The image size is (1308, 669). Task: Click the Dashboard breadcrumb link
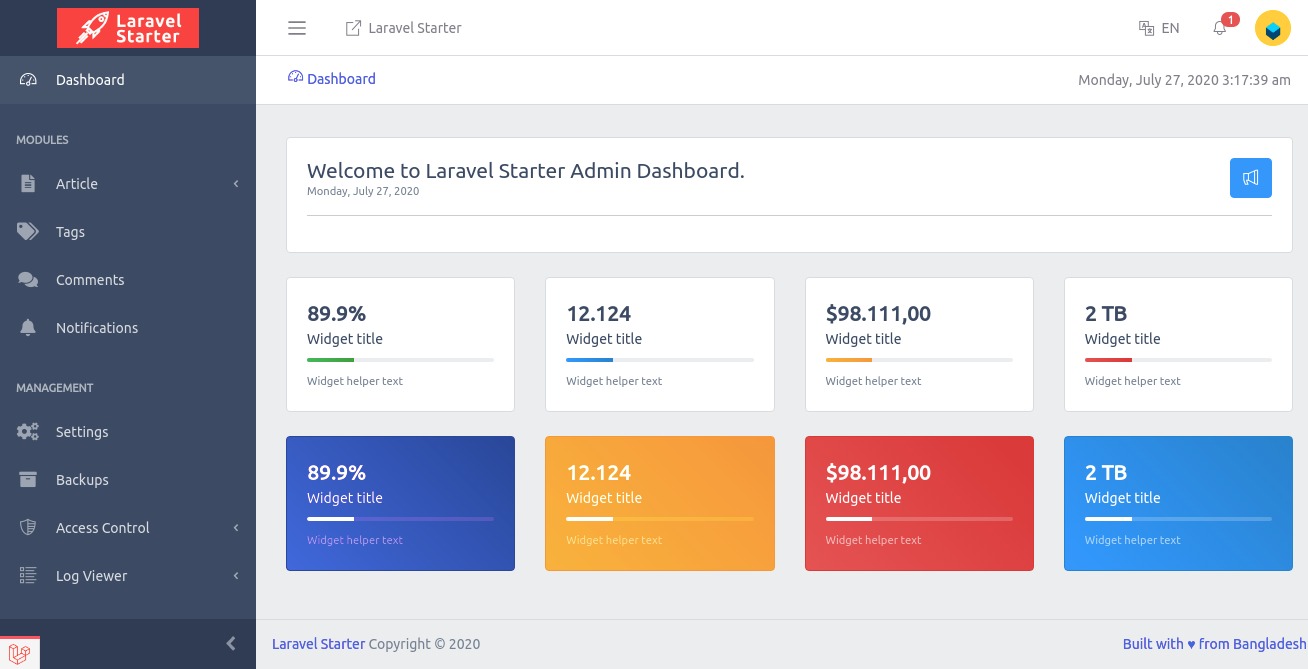[x=341, y=79]
